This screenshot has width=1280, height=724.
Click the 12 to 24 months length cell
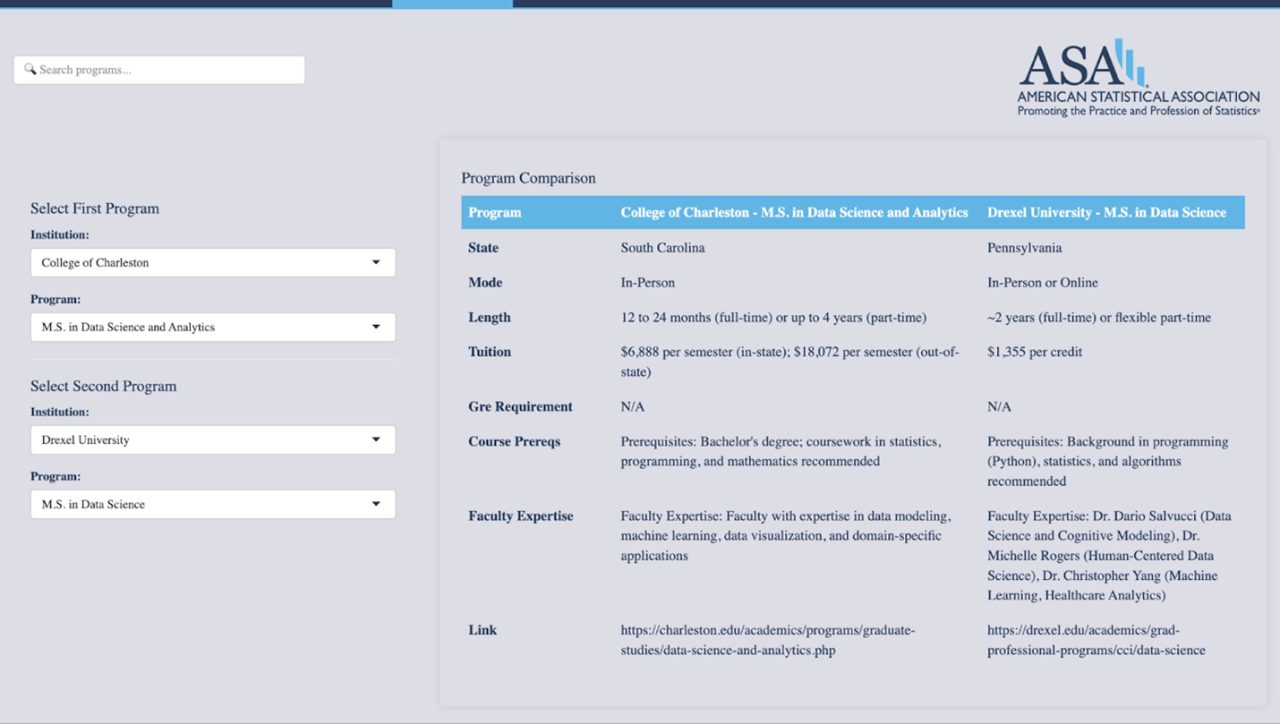click(773, 318)
